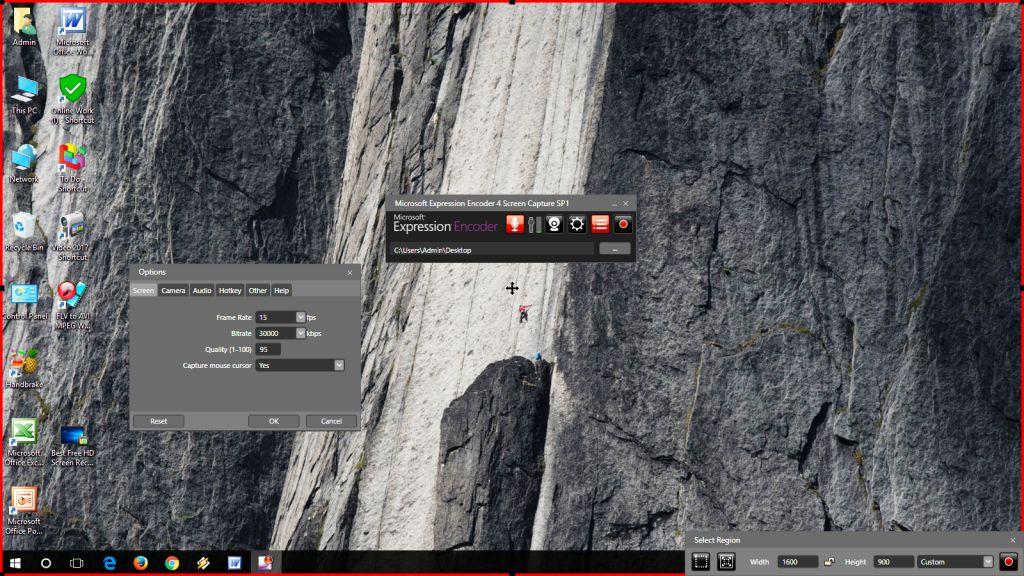Enable the Webcam capture icon
Viewport: 1024px width, 576px height.
(554, 224)
